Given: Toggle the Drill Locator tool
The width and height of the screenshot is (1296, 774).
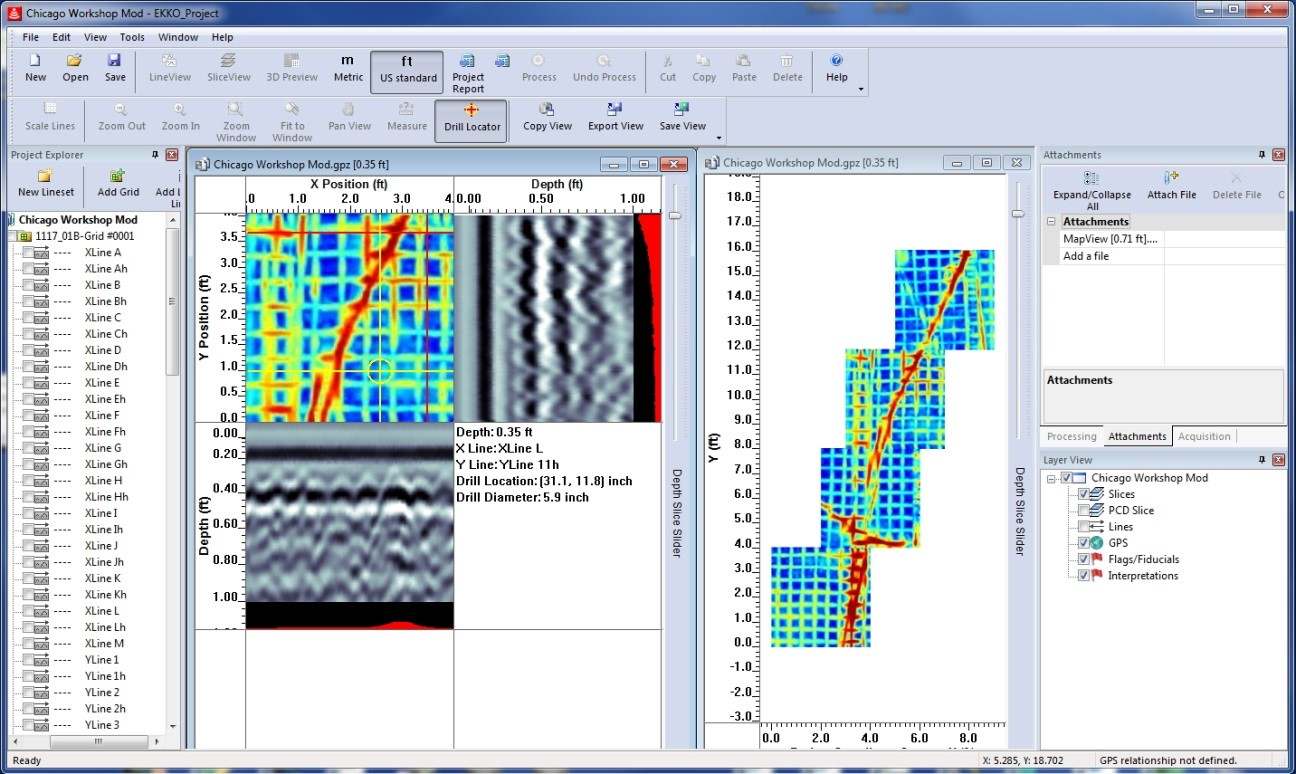Looking at the screenshot, I should coord(471,120).
